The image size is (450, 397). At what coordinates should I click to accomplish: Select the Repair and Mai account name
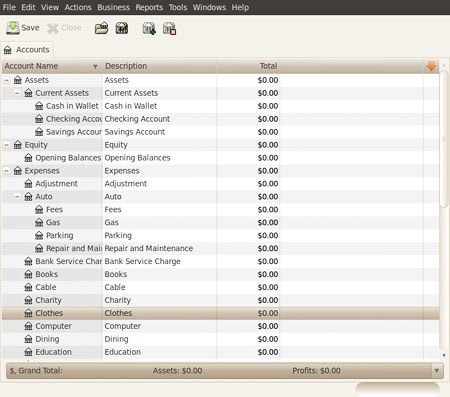[x=74, y=248]
